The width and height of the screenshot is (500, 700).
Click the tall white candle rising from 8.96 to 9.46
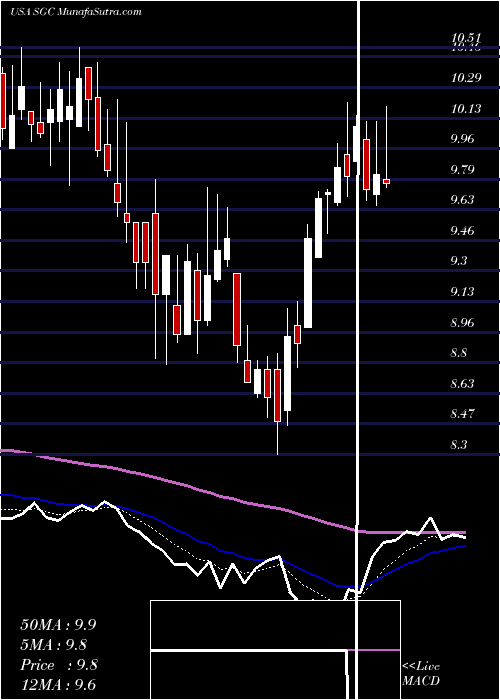[x=308, y=283]
